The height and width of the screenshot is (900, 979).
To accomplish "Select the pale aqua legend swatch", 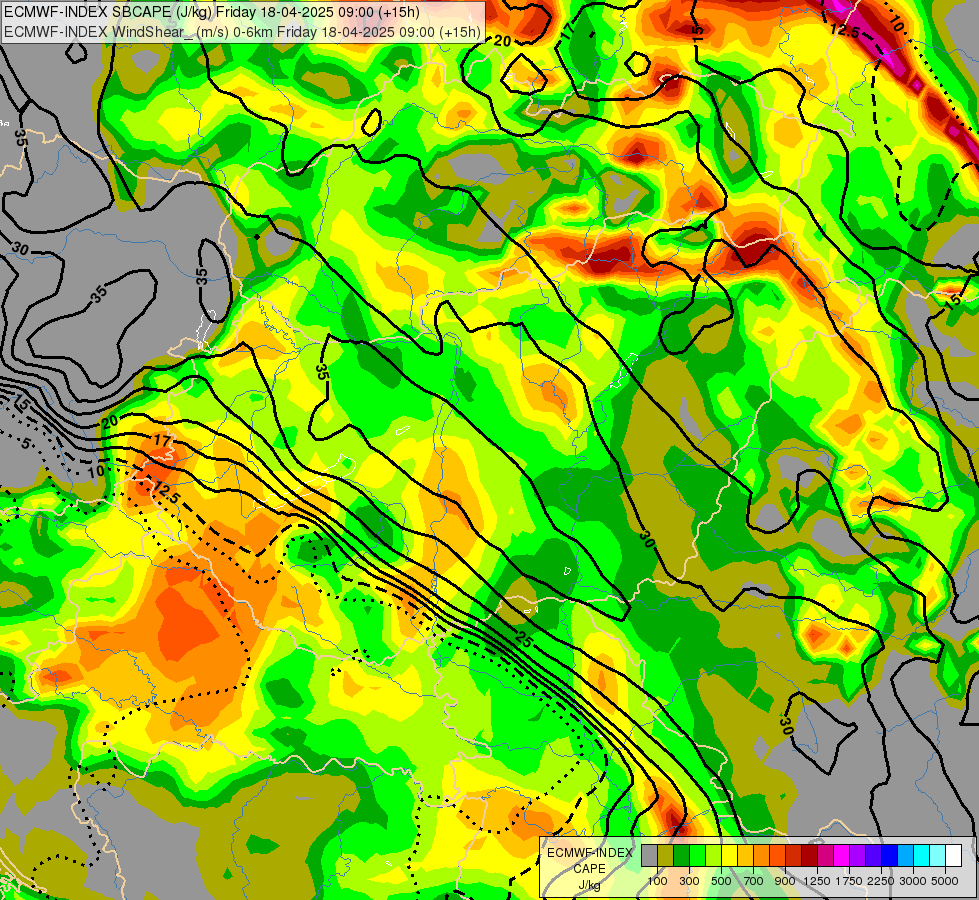I will 938,855.
